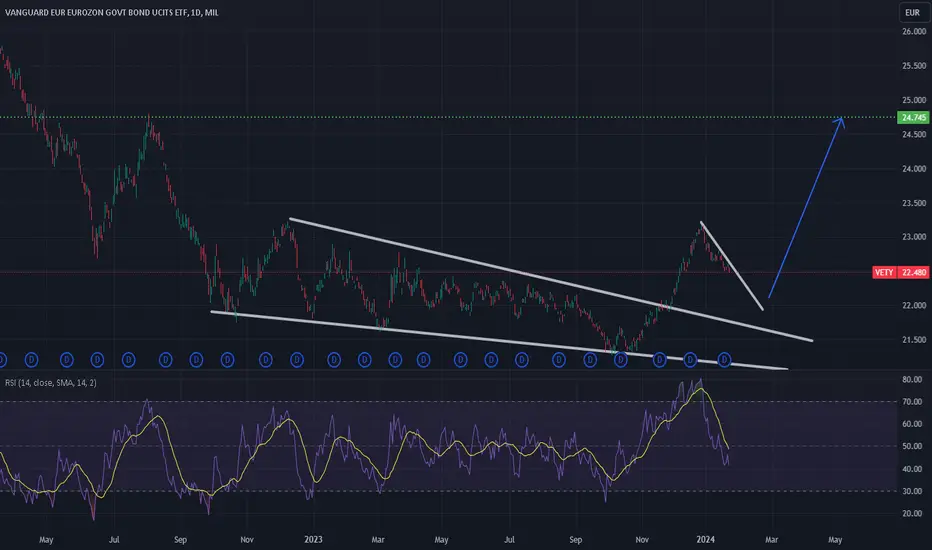932x550 pixels.
Task: Select the upper white wedge trendline
Action: (550, 279)
